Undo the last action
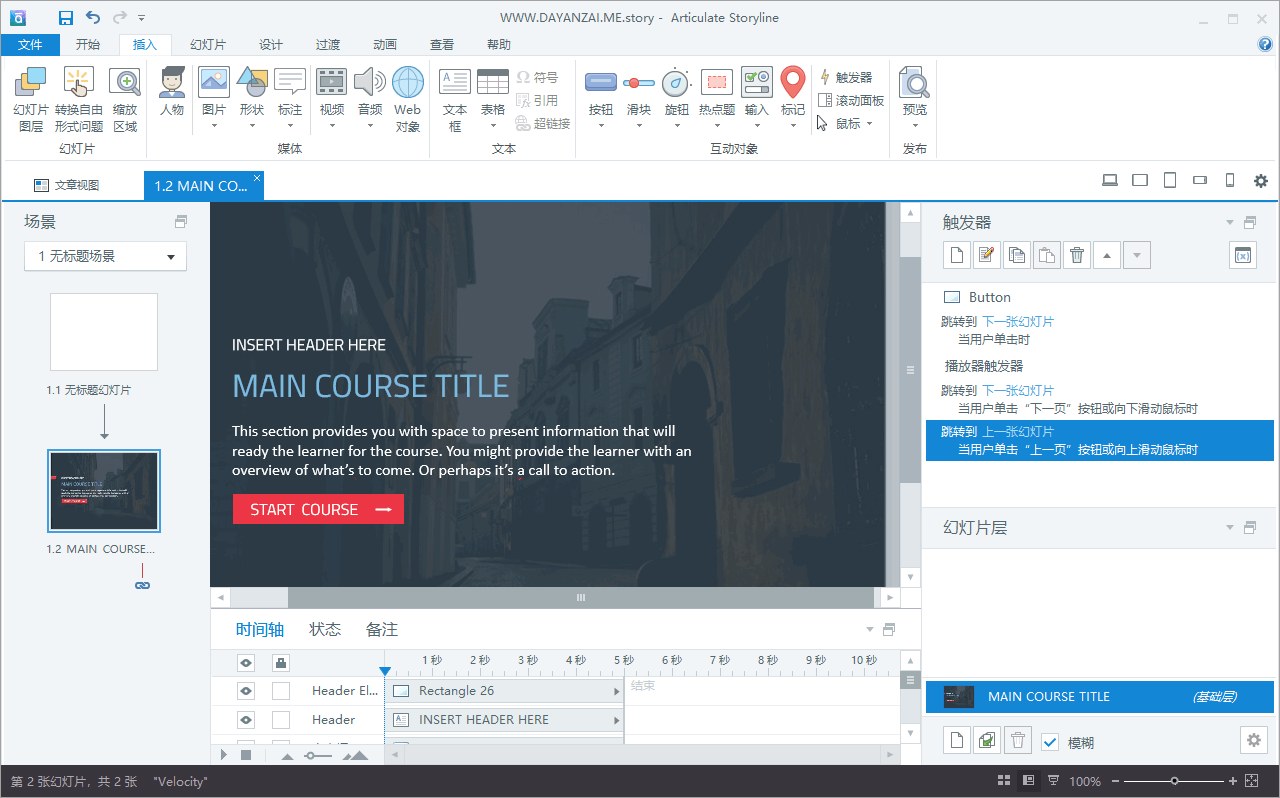Image resolution: width=1280 pixels, height=798 pixels. pyautogui.click(x=93, y=17)
